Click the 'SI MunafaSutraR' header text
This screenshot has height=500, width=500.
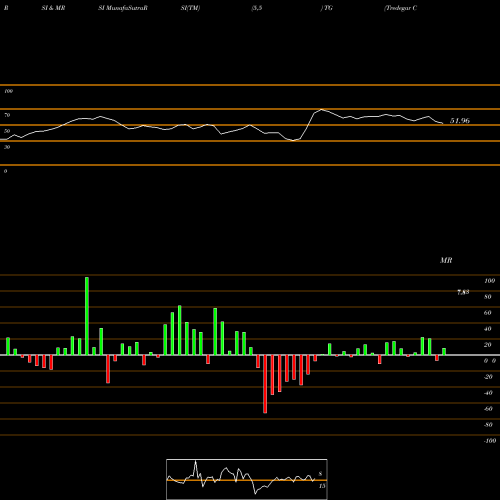pyautogui.click(x=123, y=8)
